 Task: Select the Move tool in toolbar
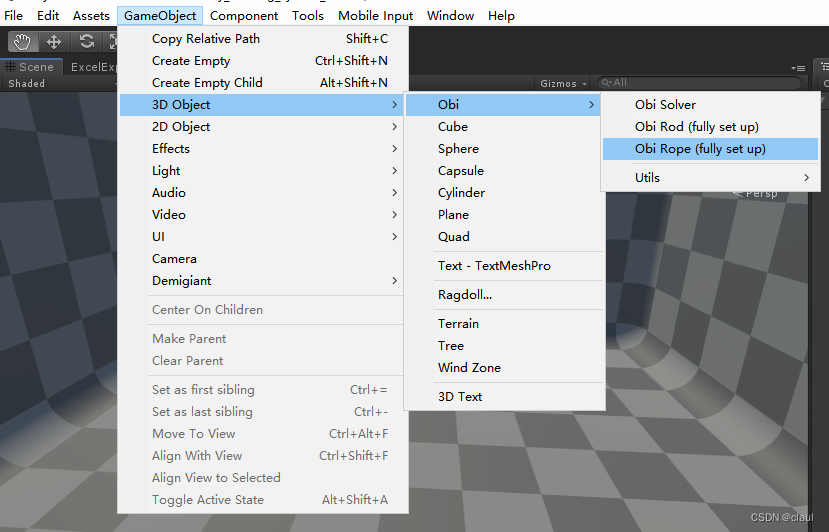[x=53, y=42]
